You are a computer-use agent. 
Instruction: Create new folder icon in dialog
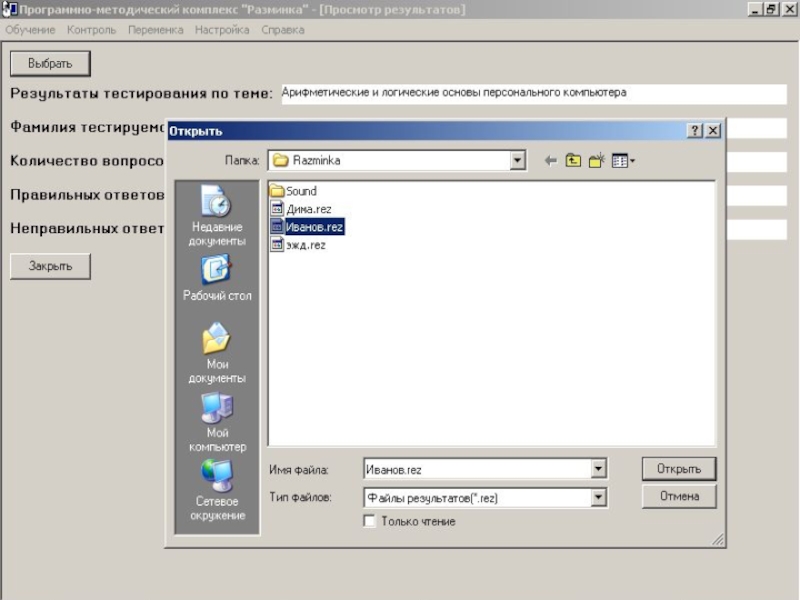coord(596,160)
